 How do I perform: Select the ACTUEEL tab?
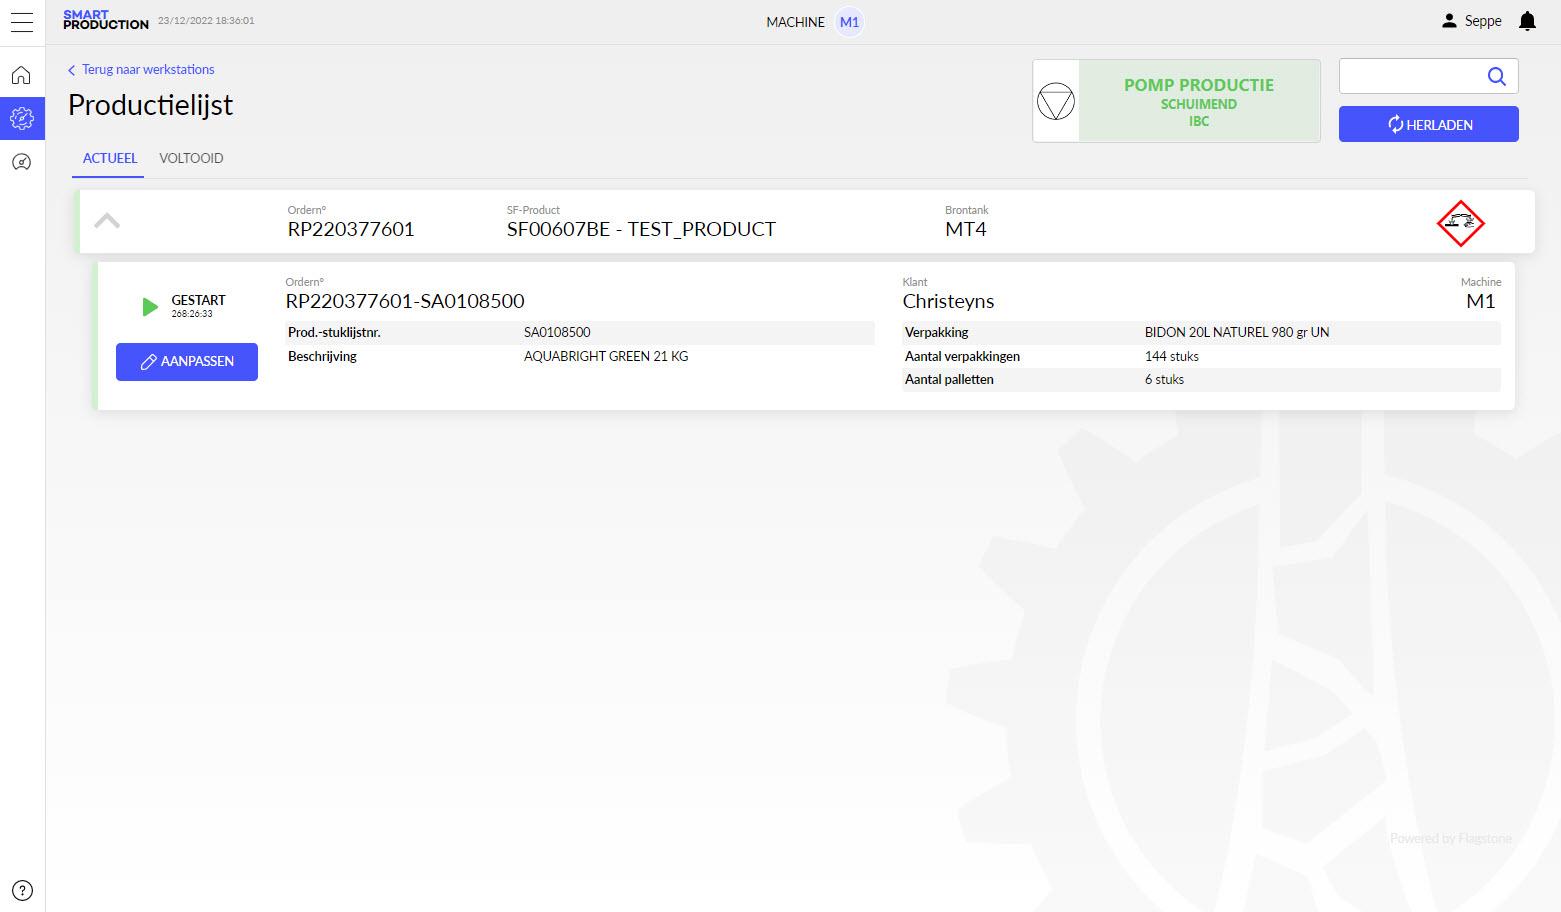pyautogui.click(x=110, y=158)
